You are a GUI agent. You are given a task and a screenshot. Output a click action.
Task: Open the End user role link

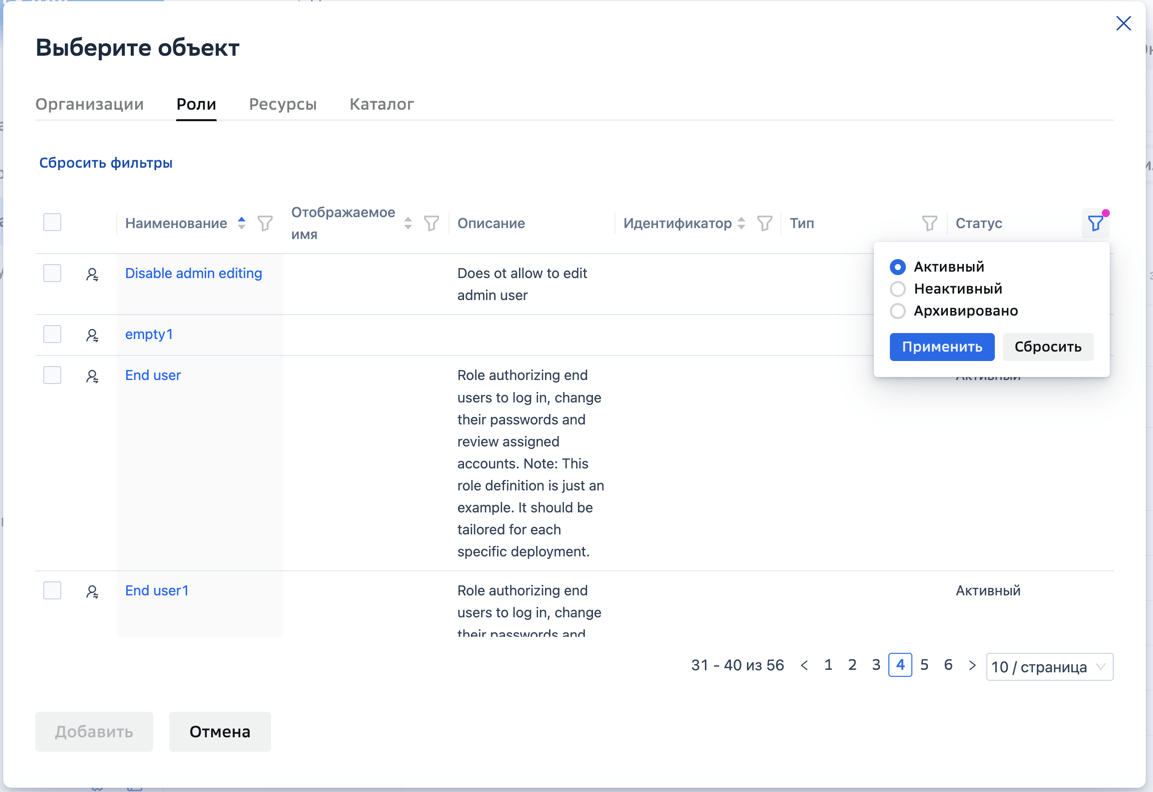point(153,375)
